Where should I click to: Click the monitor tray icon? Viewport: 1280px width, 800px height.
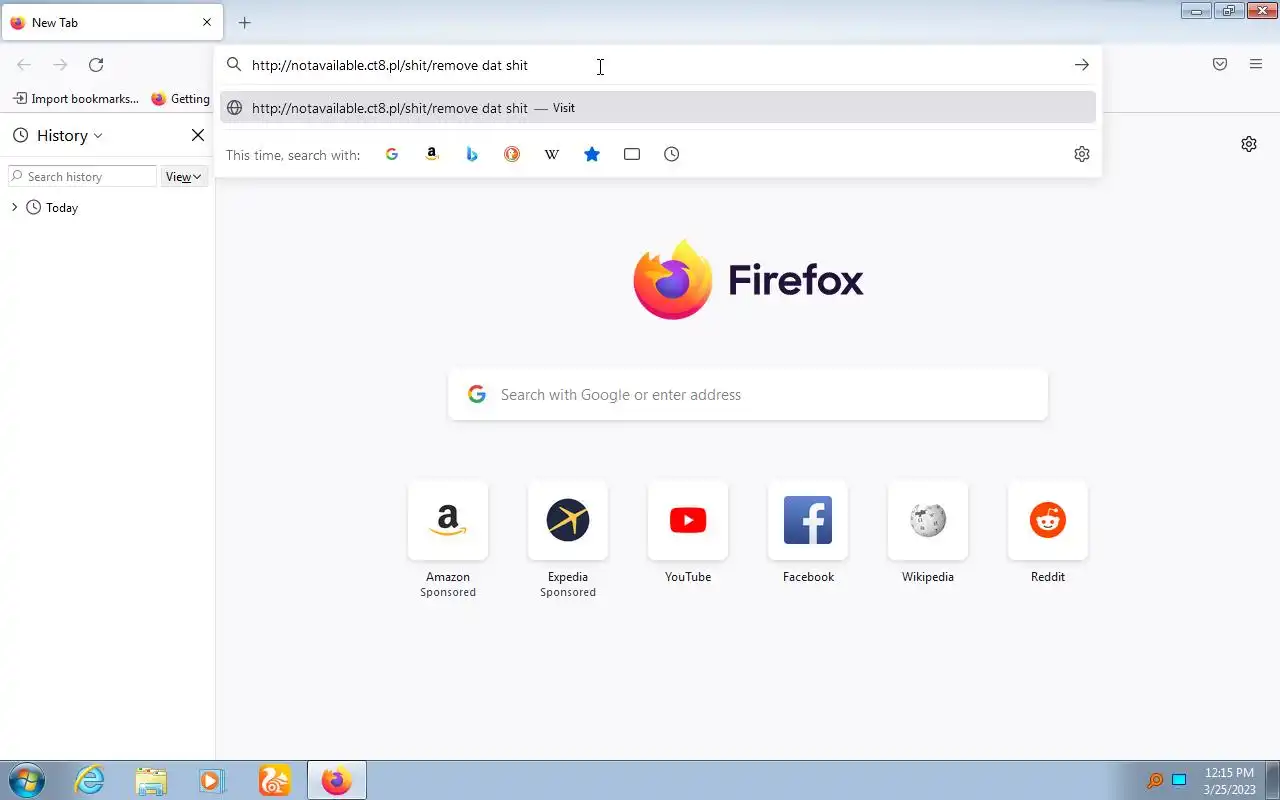point(1179,780)
